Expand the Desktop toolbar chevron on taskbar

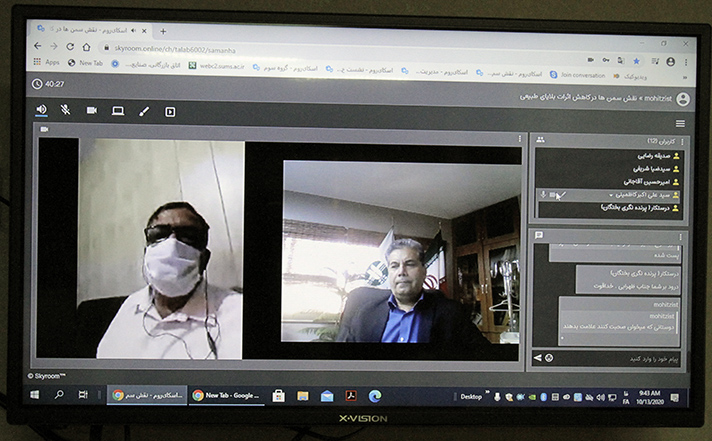tap(487, 392)
